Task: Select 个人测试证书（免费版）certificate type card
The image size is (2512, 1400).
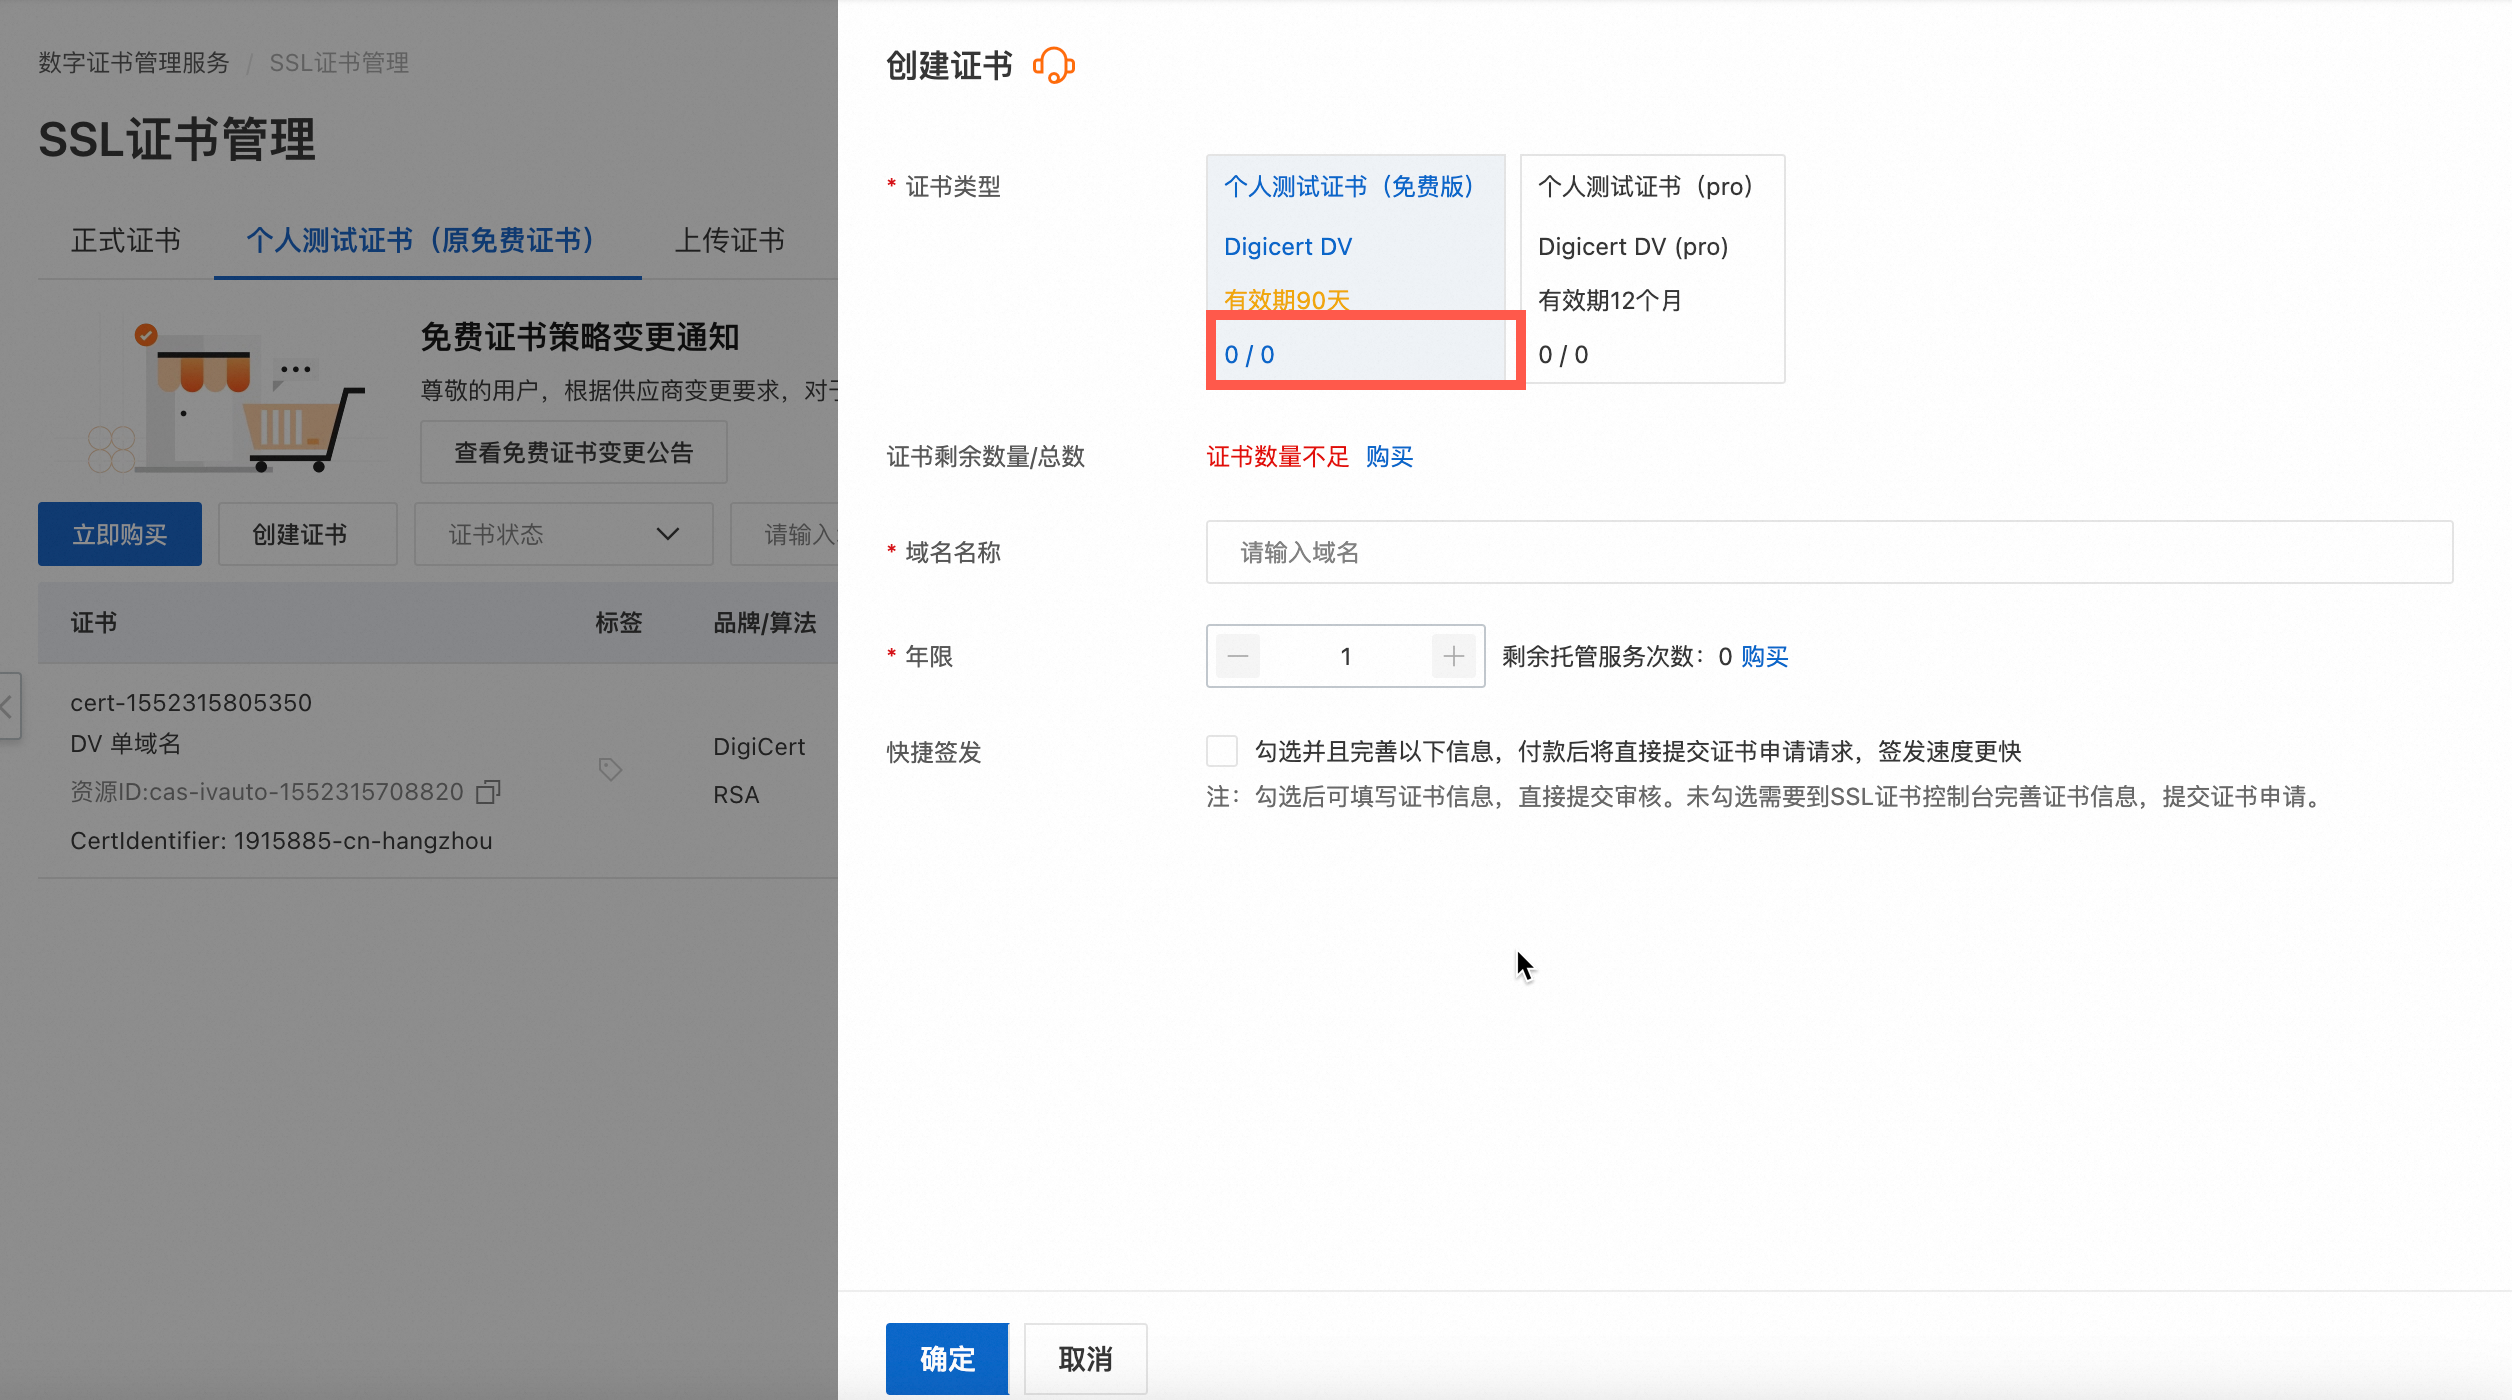Action: (1355, 269)
